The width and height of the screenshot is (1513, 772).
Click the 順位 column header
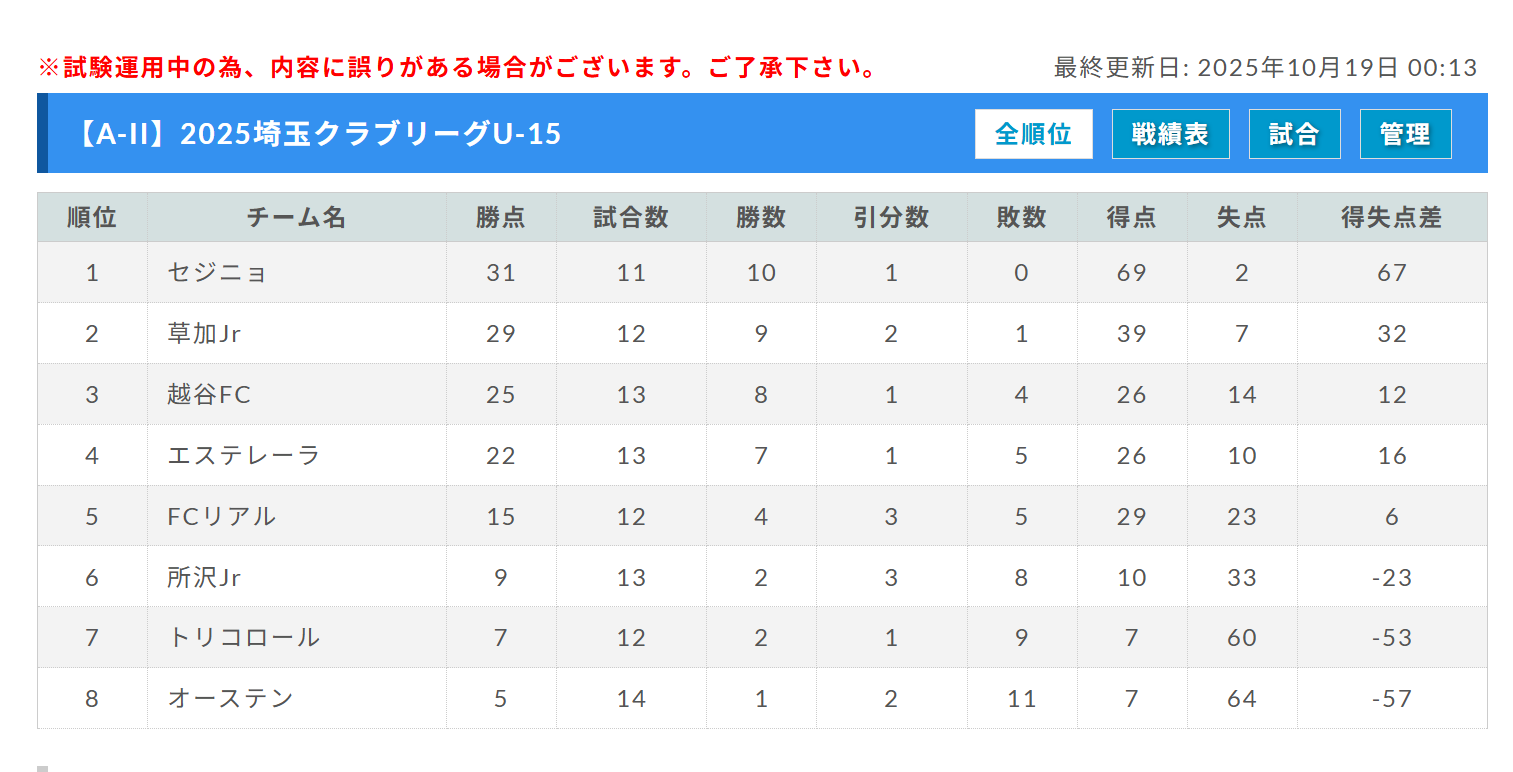click(92, 217)
